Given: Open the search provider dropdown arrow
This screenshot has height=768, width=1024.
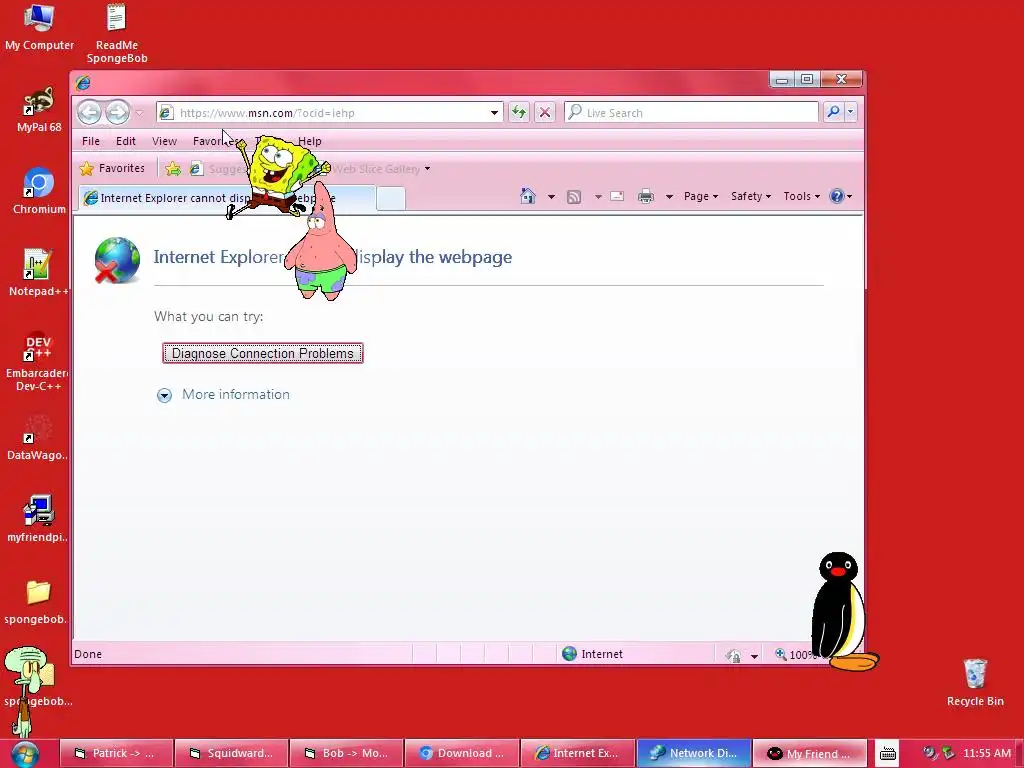Looking at the screenshot, I should point(850,112).
